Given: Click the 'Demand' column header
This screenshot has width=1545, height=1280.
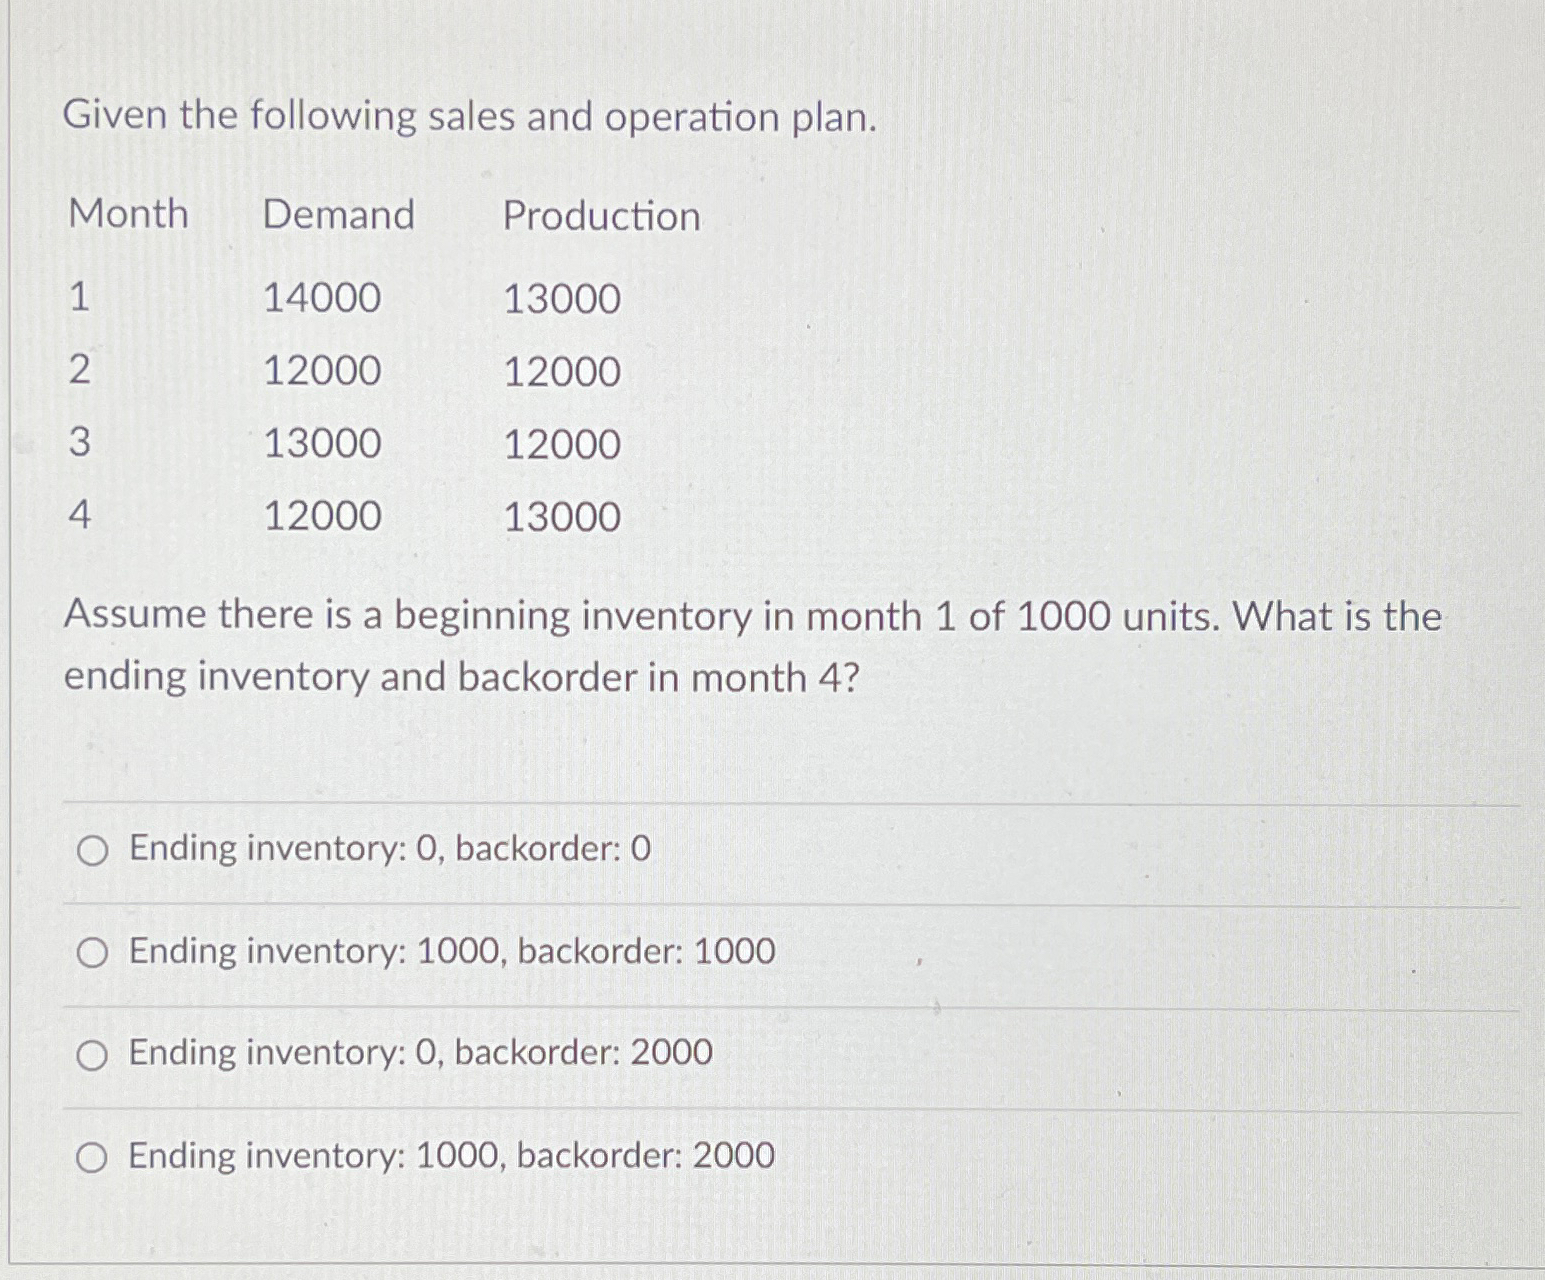Looking at the screenshot, I should (x=340, y=216).
